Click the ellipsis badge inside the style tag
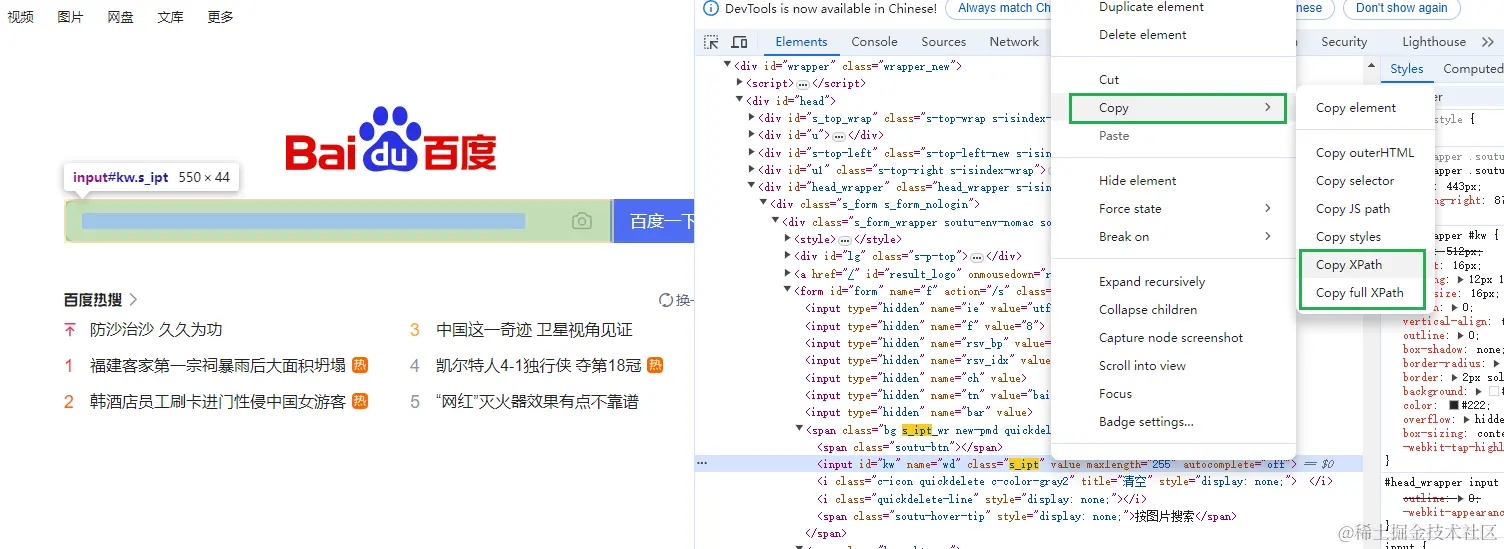Screen dimensions: 1504x549 (x=845, y=240)
